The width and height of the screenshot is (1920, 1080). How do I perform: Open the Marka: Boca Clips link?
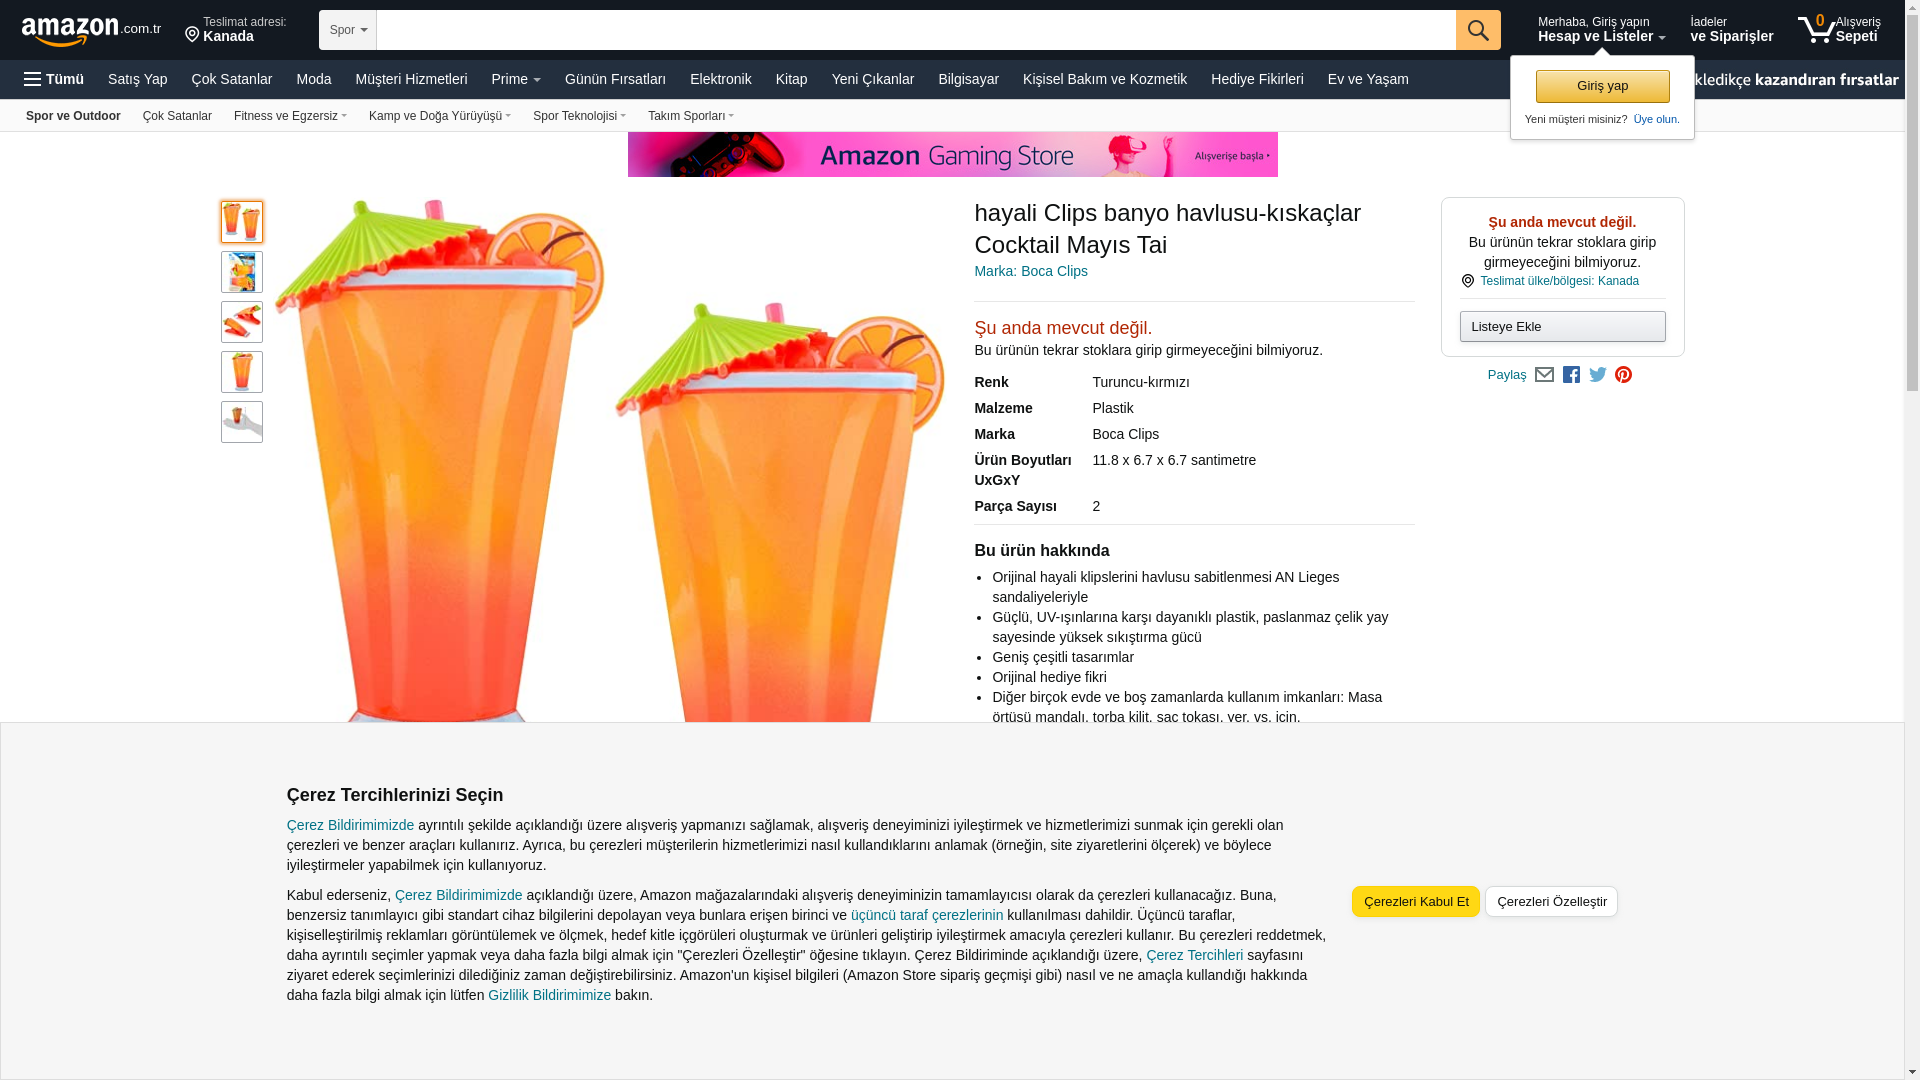(x=1031, y=271)
